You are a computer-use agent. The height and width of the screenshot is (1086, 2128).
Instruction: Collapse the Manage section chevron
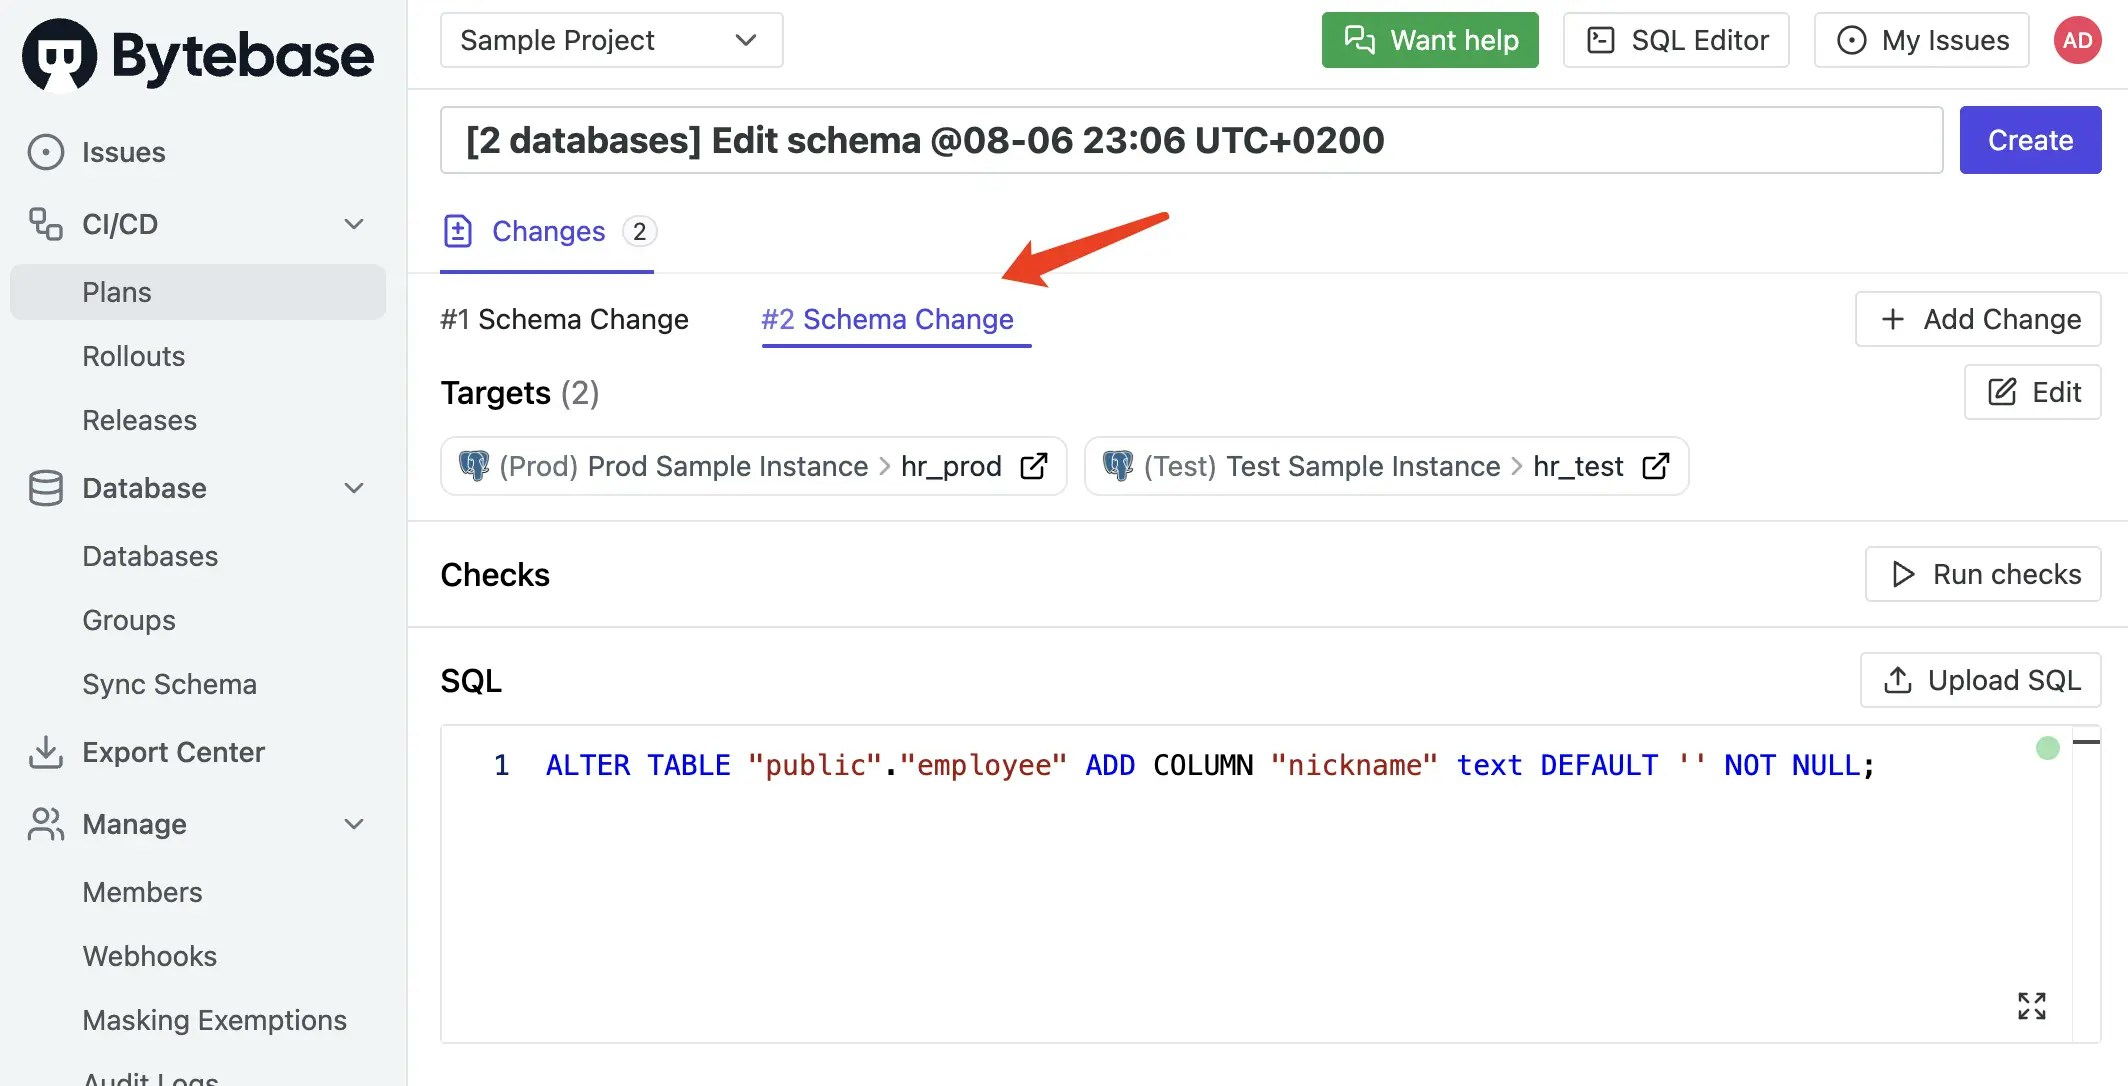coord(354,824)
